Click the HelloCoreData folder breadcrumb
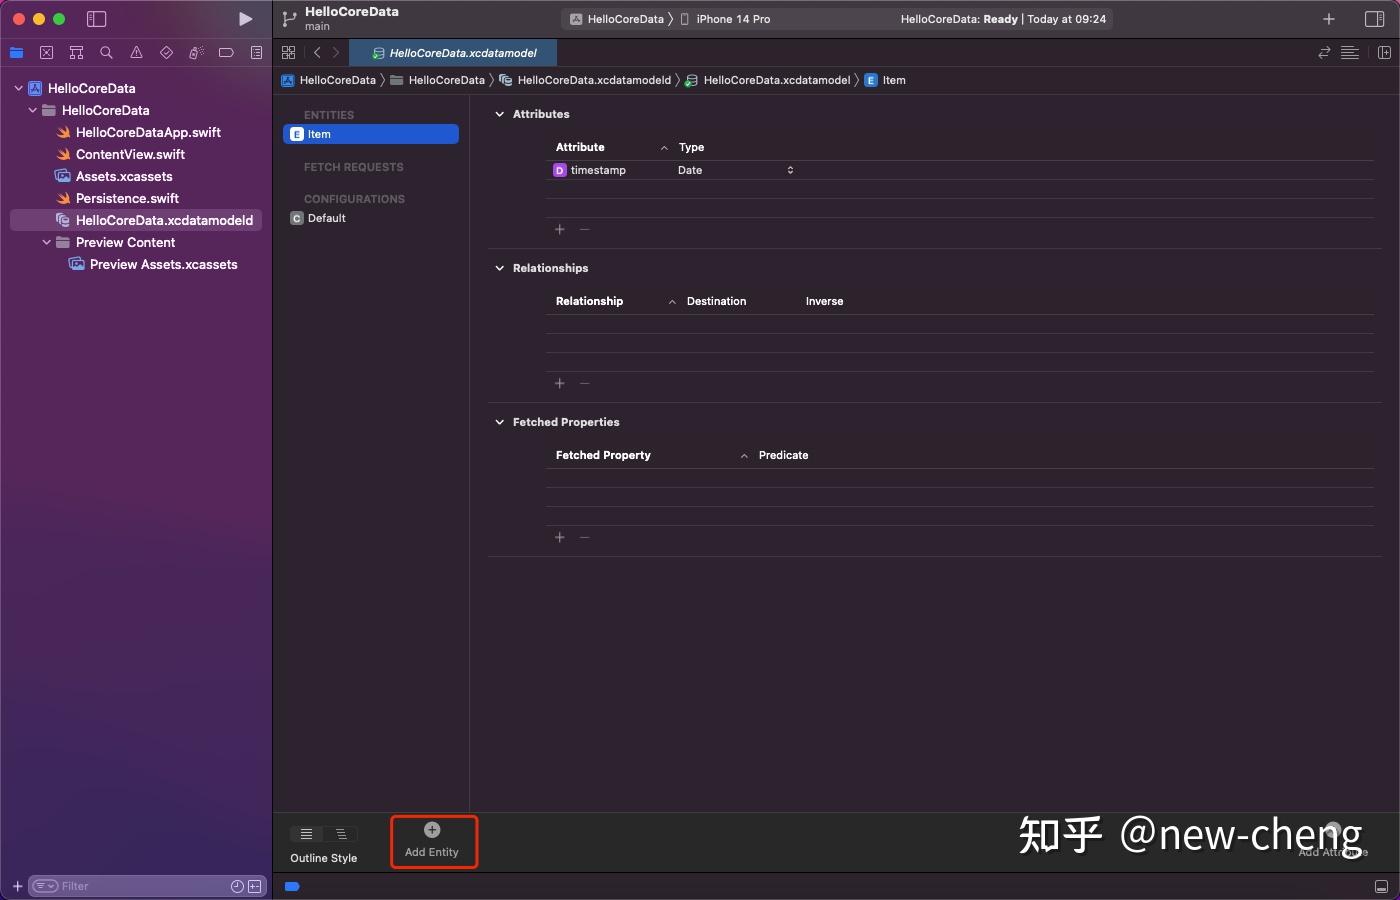This screenshot has width=1400, height=900. [437, 80]
